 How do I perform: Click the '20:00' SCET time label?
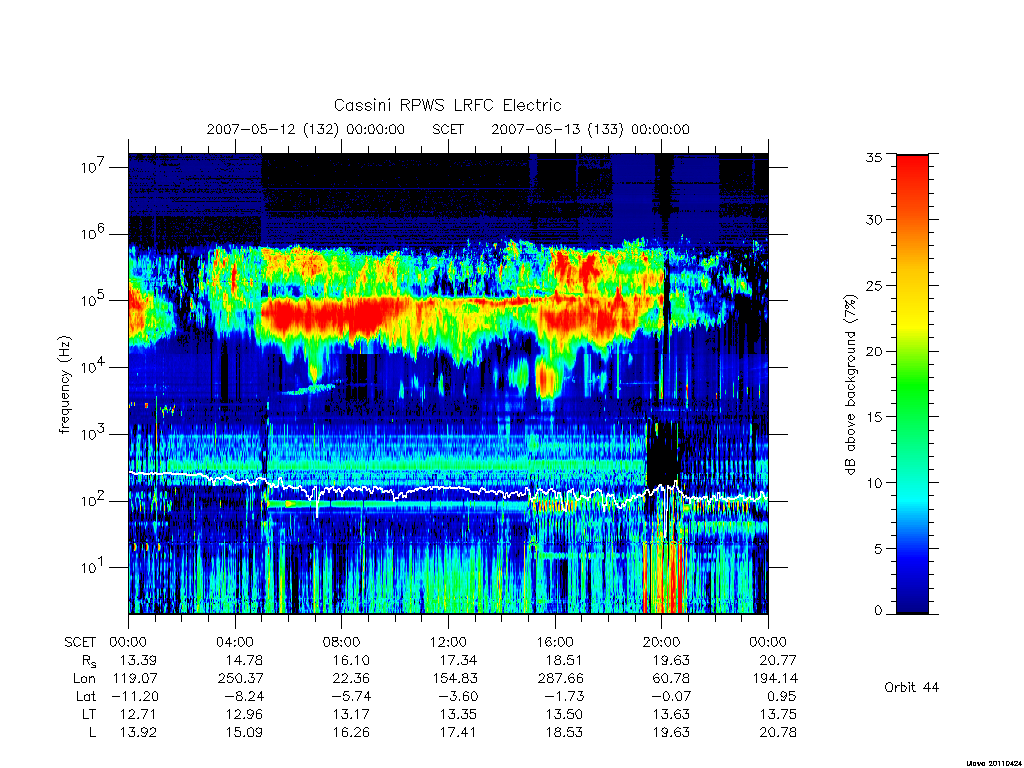pyautogui.click(x=662, y=642)
